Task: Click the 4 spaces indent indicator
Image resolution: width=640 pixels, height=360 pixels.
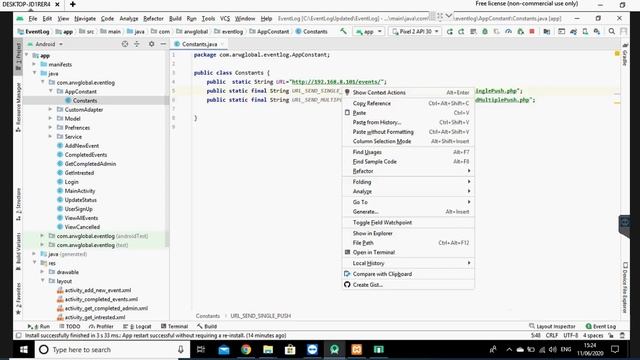Action: click(x=593, y=336)
